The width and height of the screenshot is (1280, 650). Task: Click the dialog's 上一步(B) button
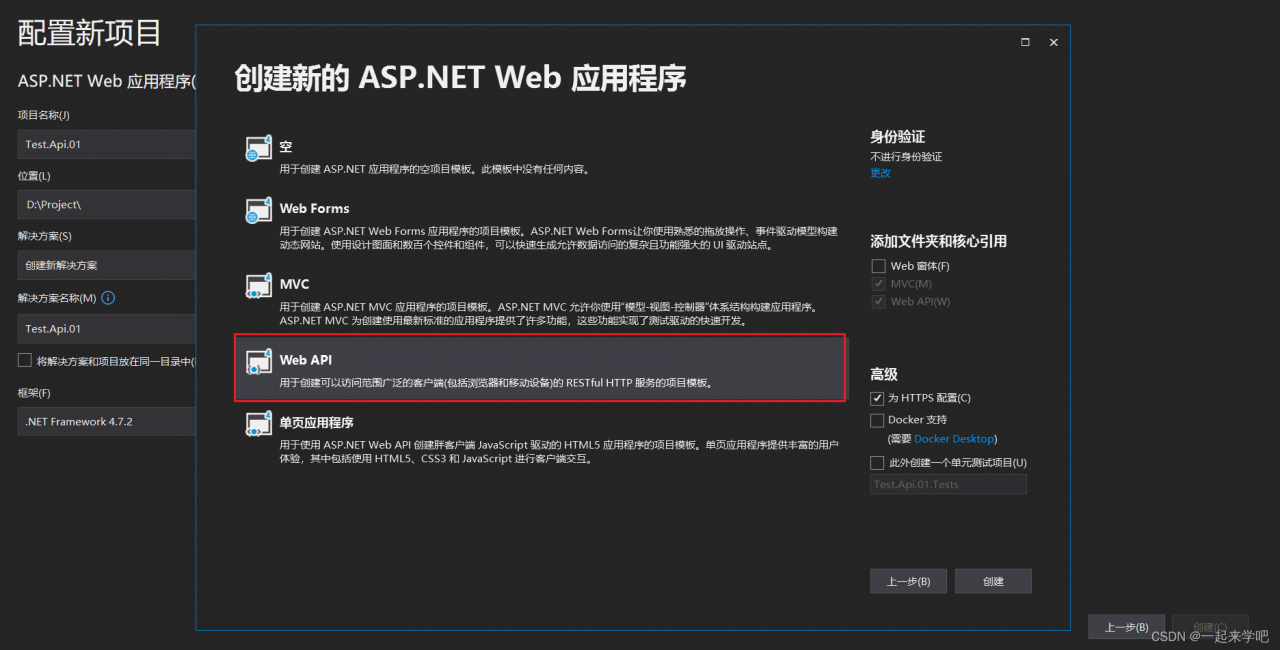point(908,581)
